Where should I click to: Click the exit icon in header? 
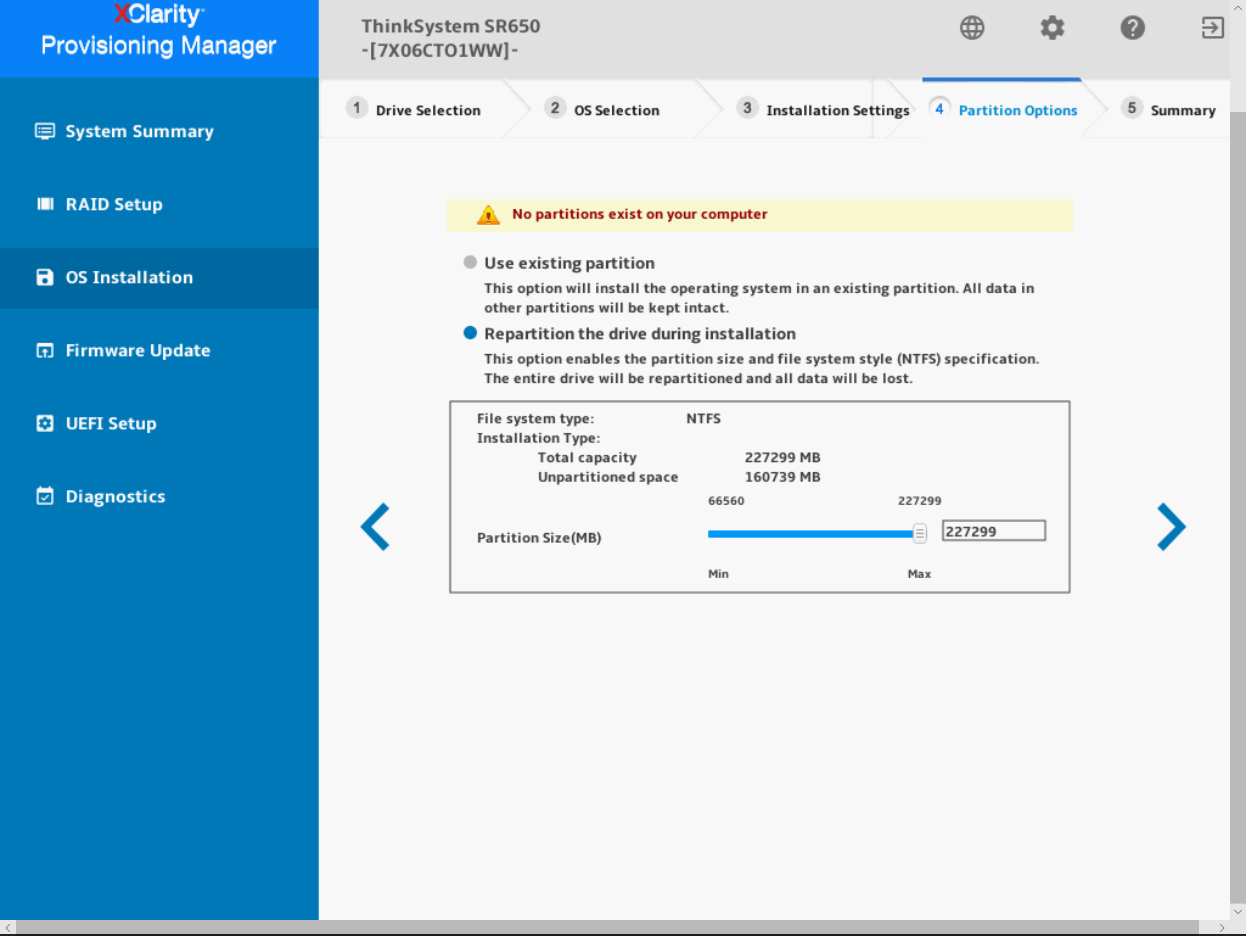coord(1212,28)
